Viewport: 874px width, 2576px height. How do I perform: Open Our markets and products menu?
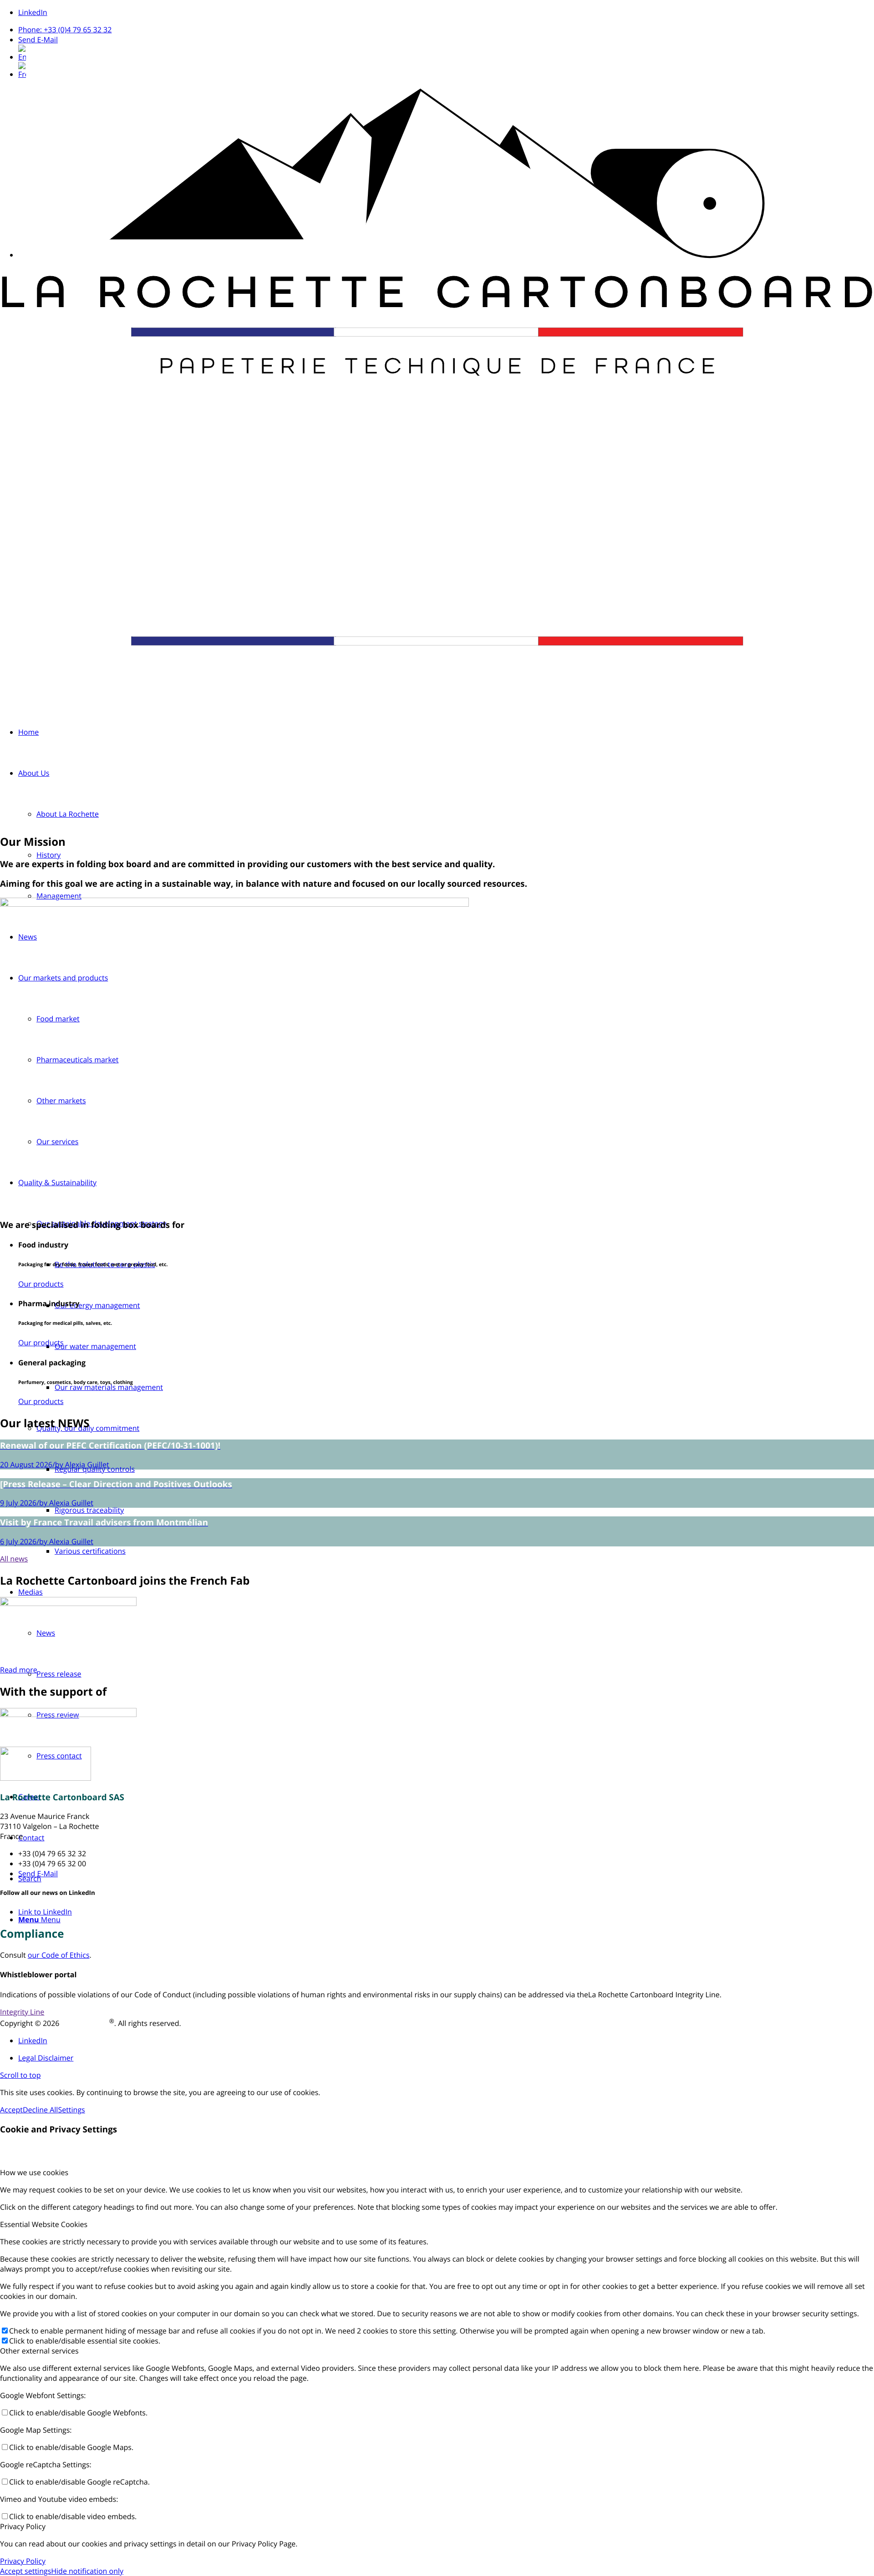[x=63, y=978]
